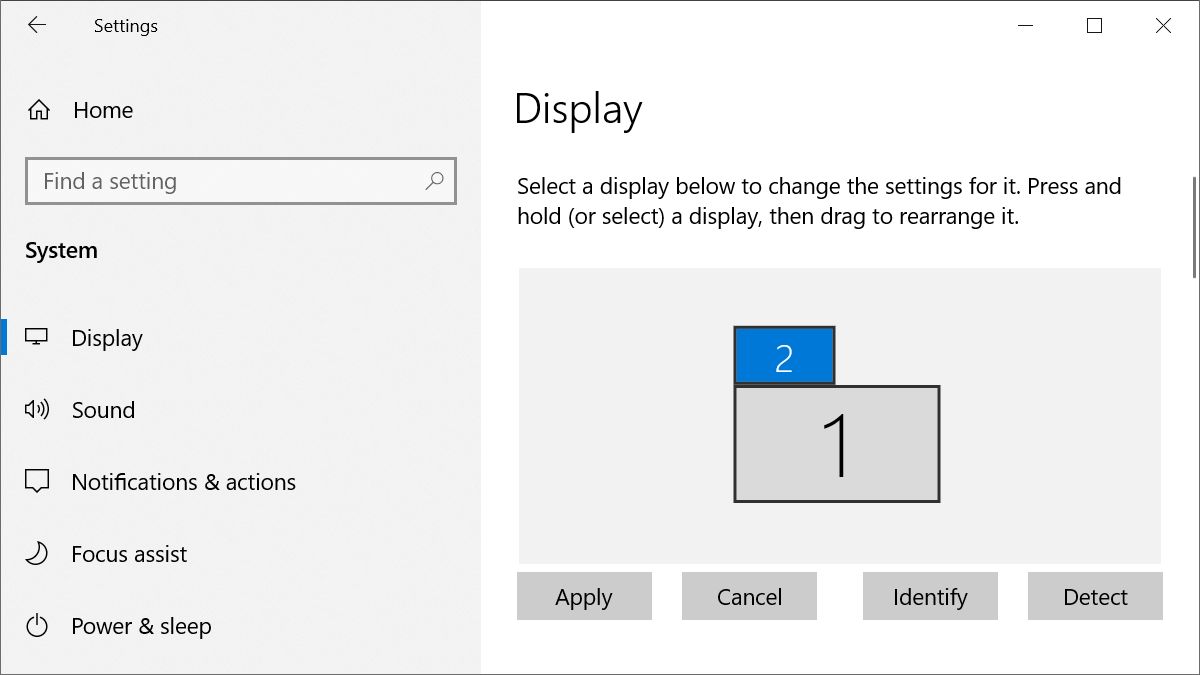The height and width of the screenshot is (675, 1200).
Task: Click the monitor icon beside Display
Action: pyautogui.click(x=37, y=338)
